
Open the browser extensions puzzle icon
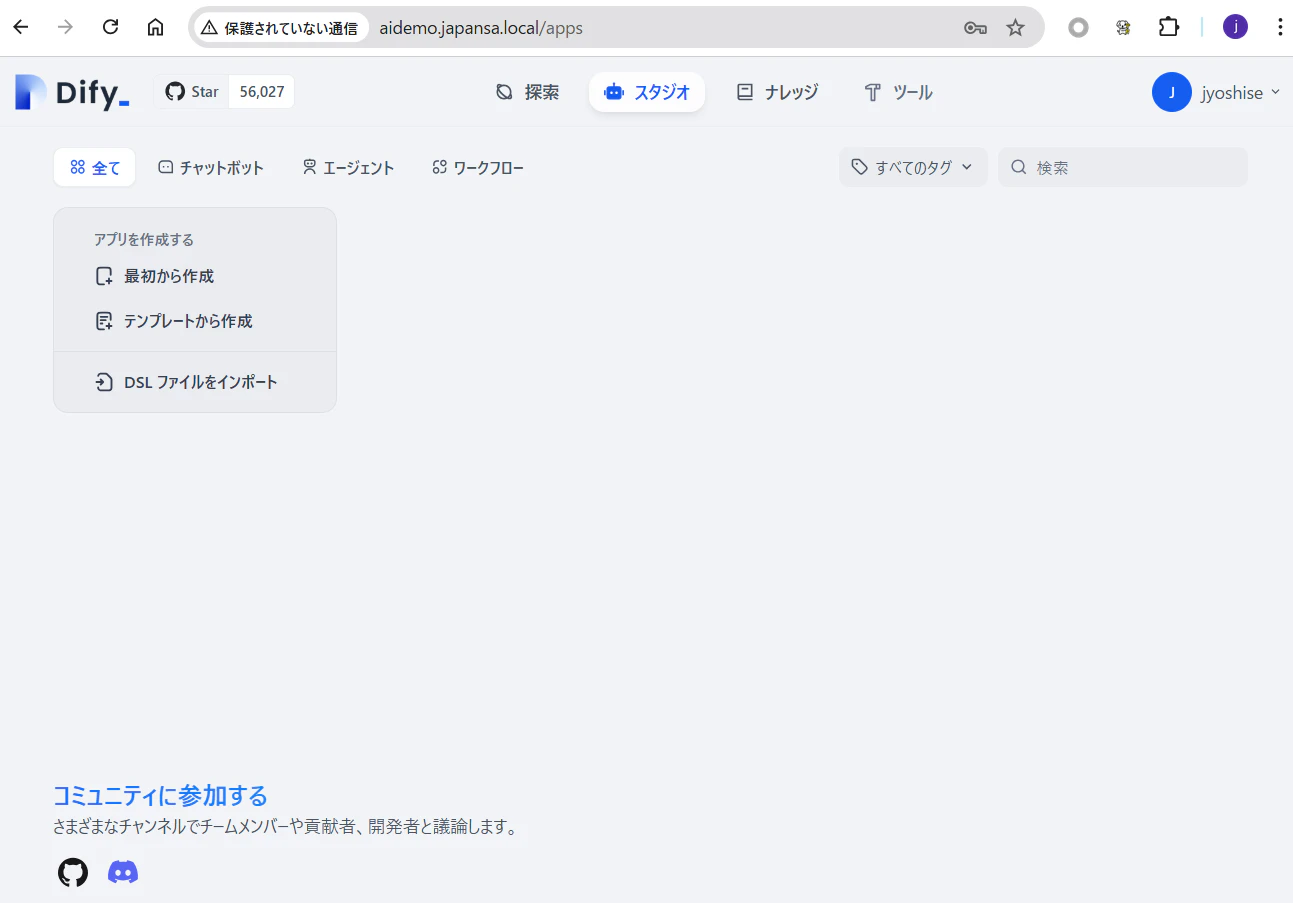[x=1169, y=28]
